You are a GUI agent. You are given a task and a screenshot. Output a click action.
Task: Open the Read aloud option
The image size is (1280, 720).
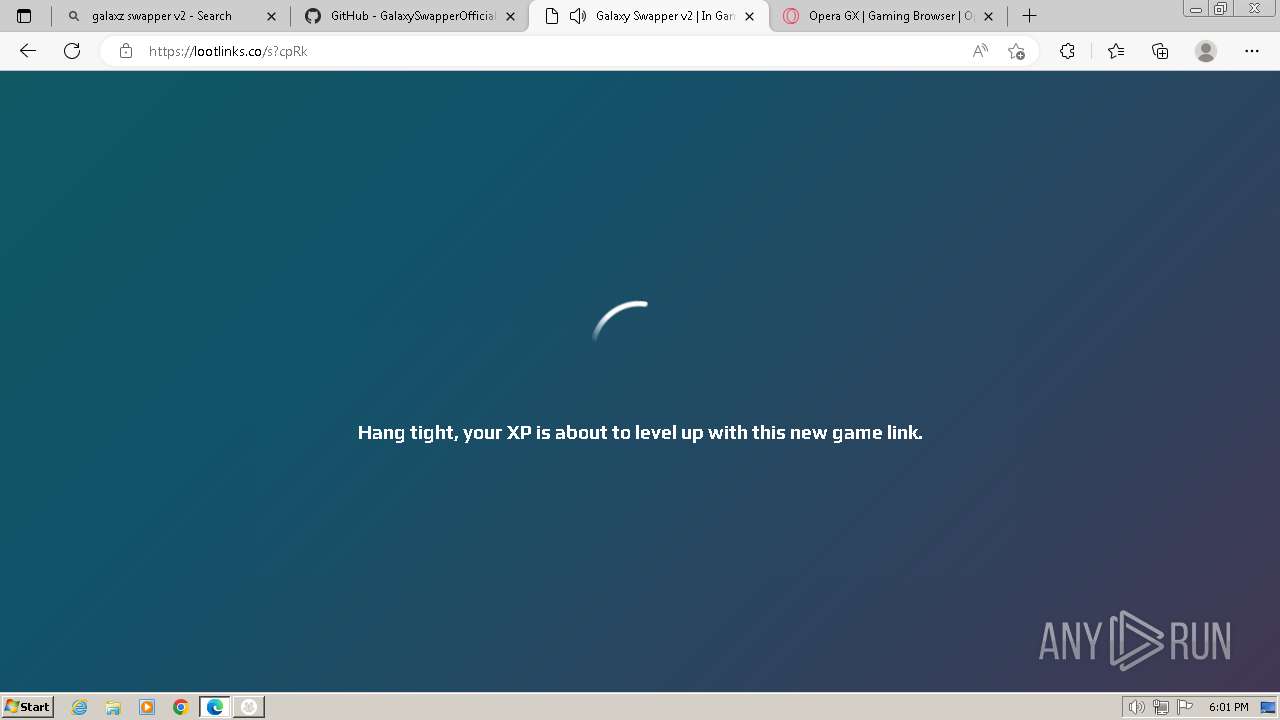coord(980,51)
